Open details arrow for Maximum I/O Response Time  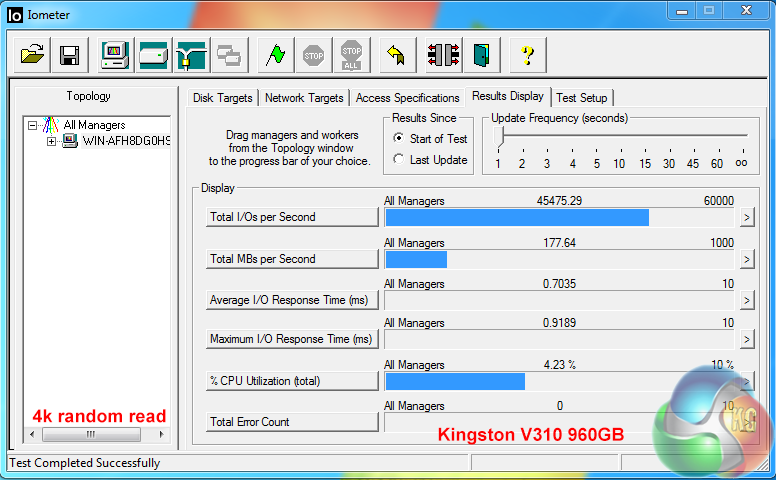[x=747, y=339]
